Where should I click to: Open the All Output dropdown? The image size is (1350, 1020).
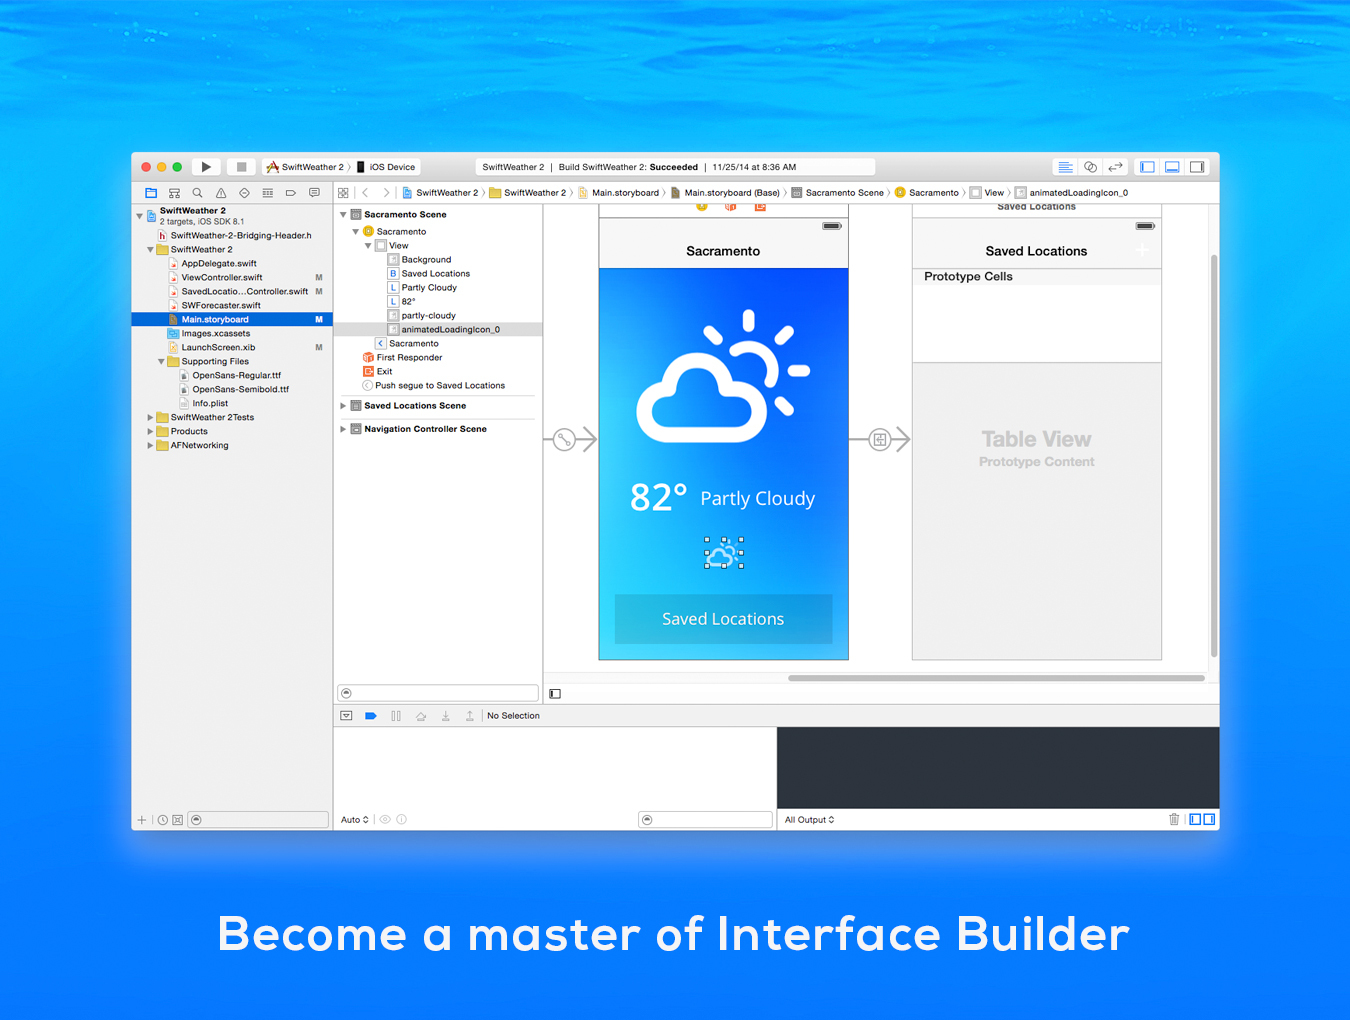[809, 820]
